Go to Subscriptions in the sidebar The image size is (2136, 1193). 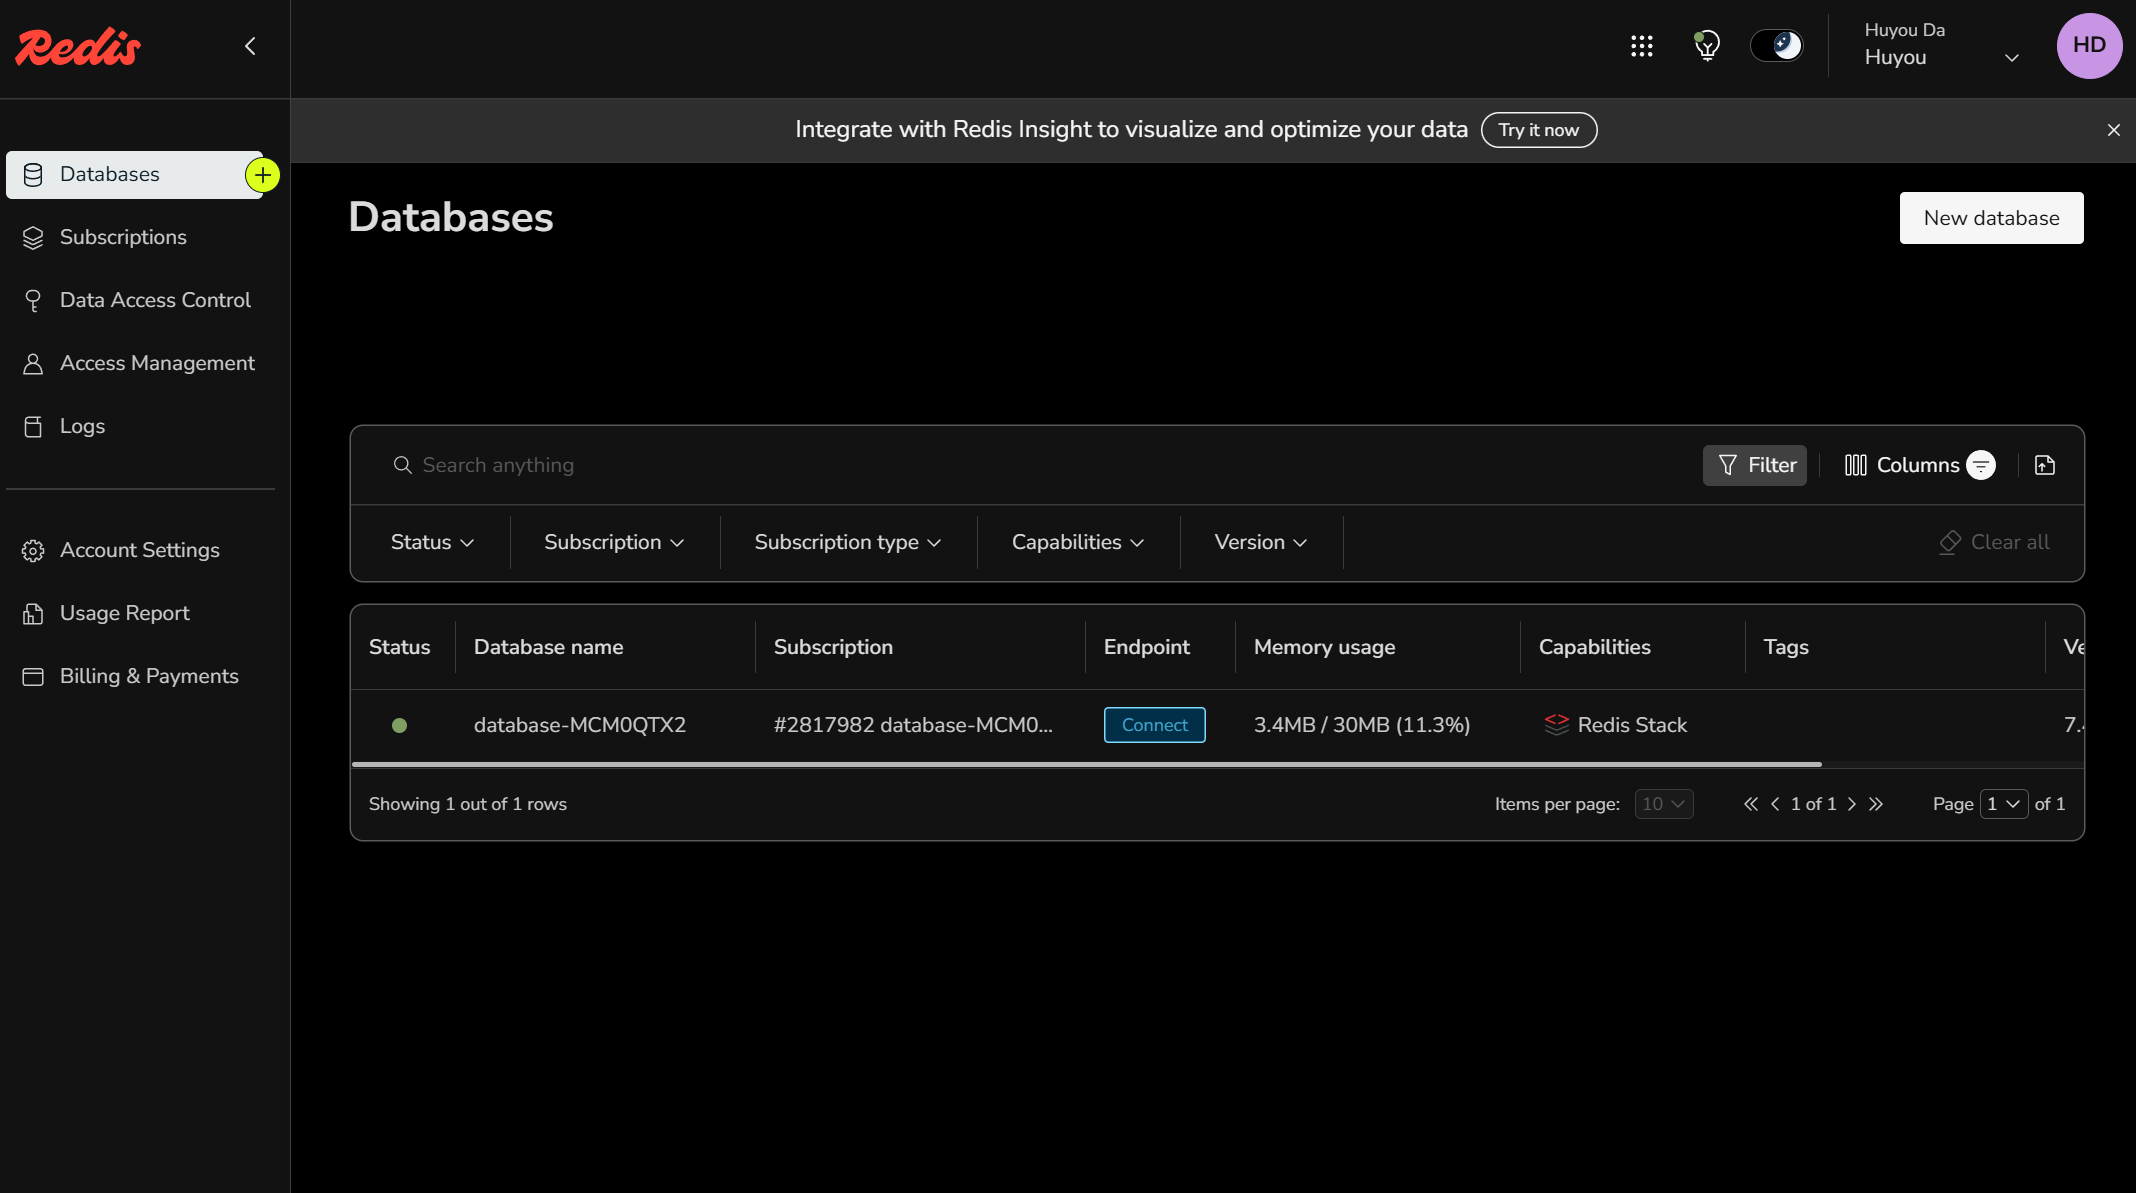click(x=123, y=237)
